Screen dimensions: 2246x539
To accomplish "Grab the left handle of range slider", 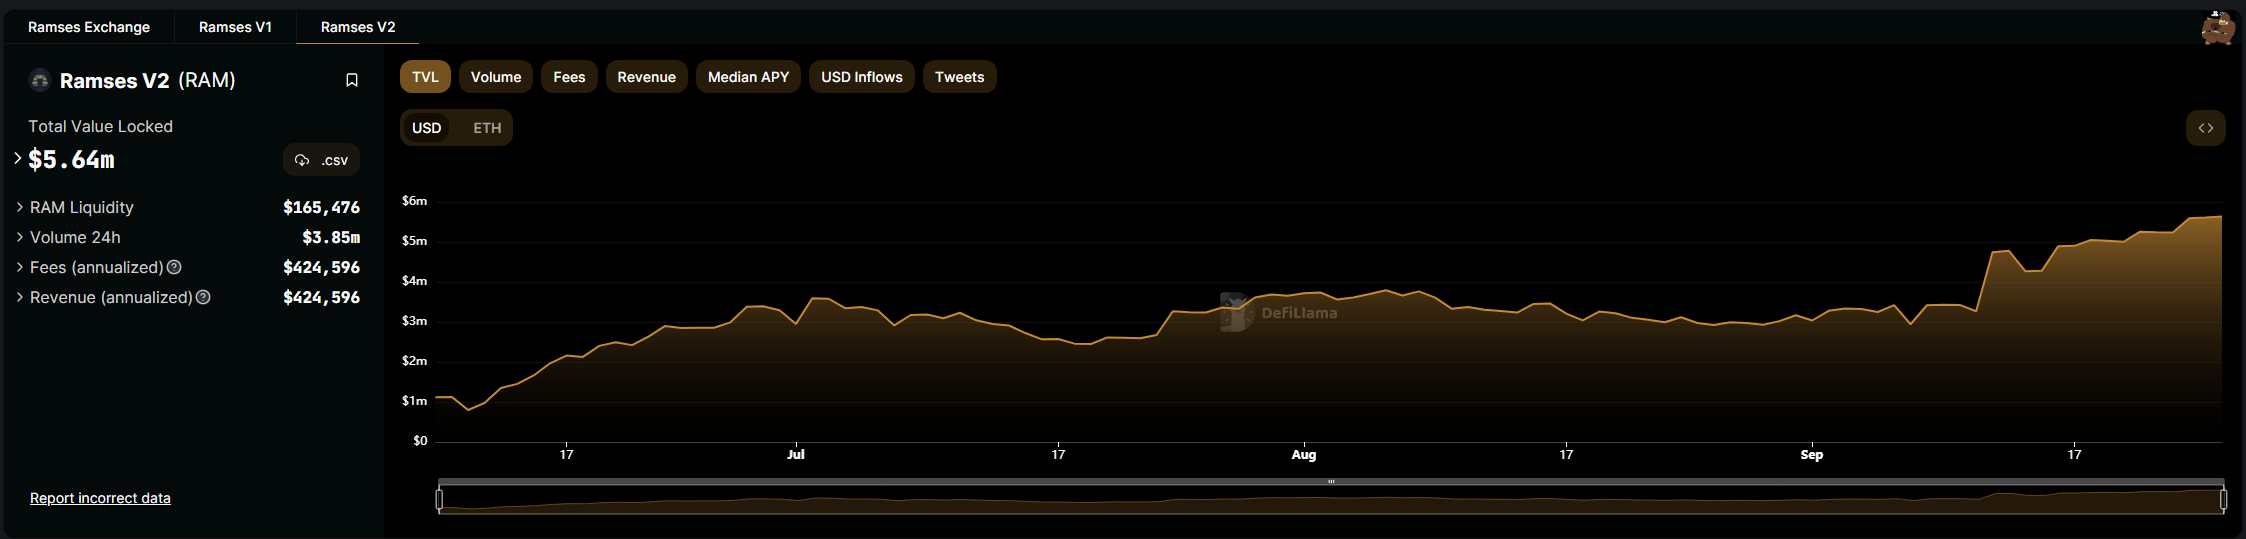I will click(x=439, y=498).
